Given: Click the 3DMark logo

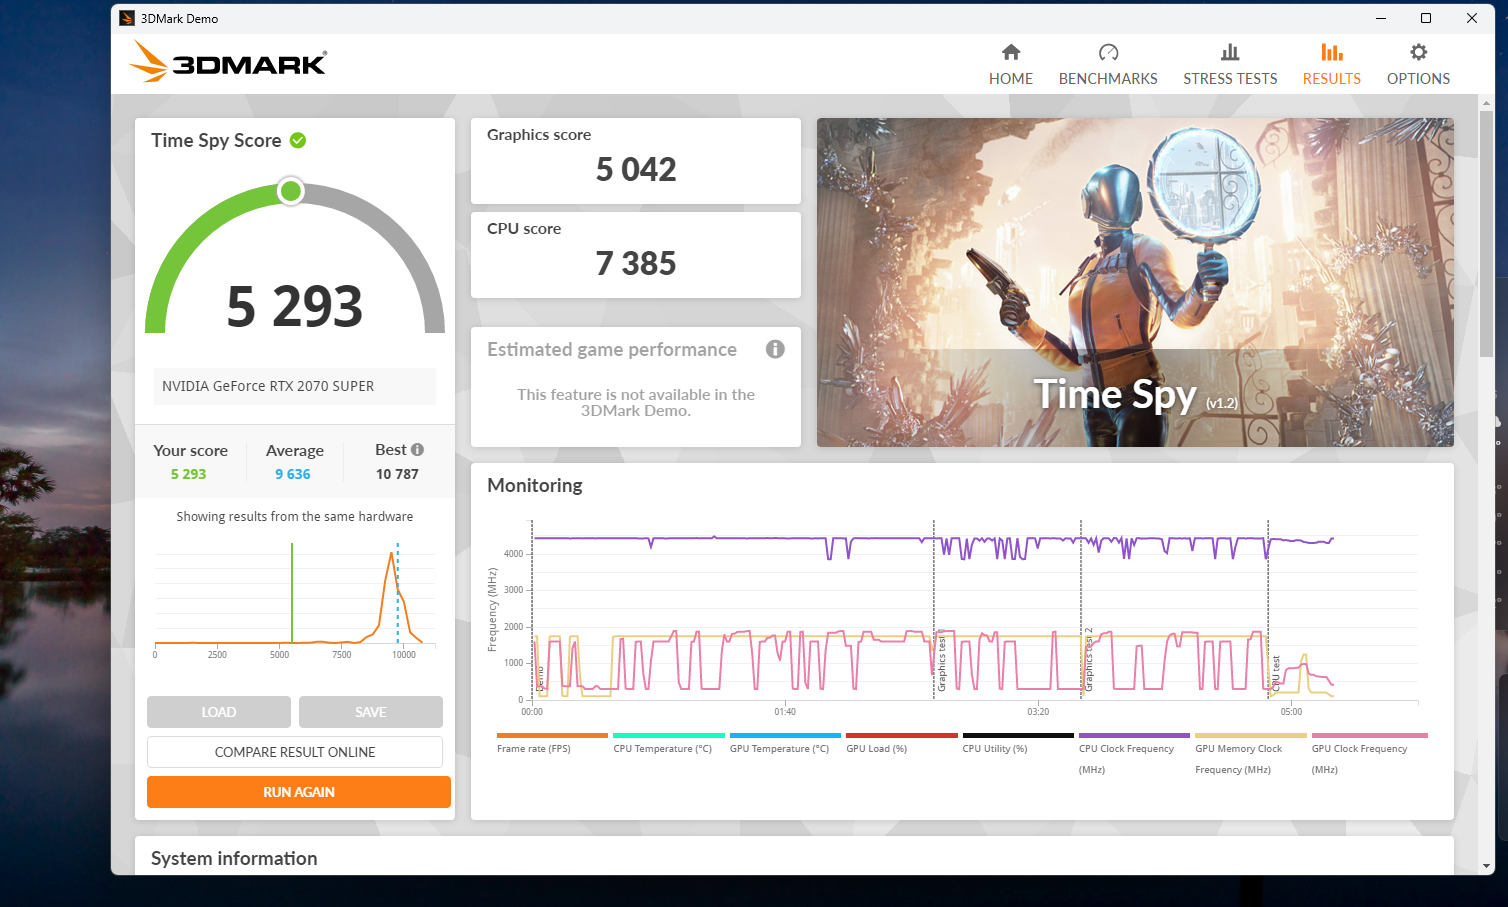Looking at the screenshot, I should [228, 62].
